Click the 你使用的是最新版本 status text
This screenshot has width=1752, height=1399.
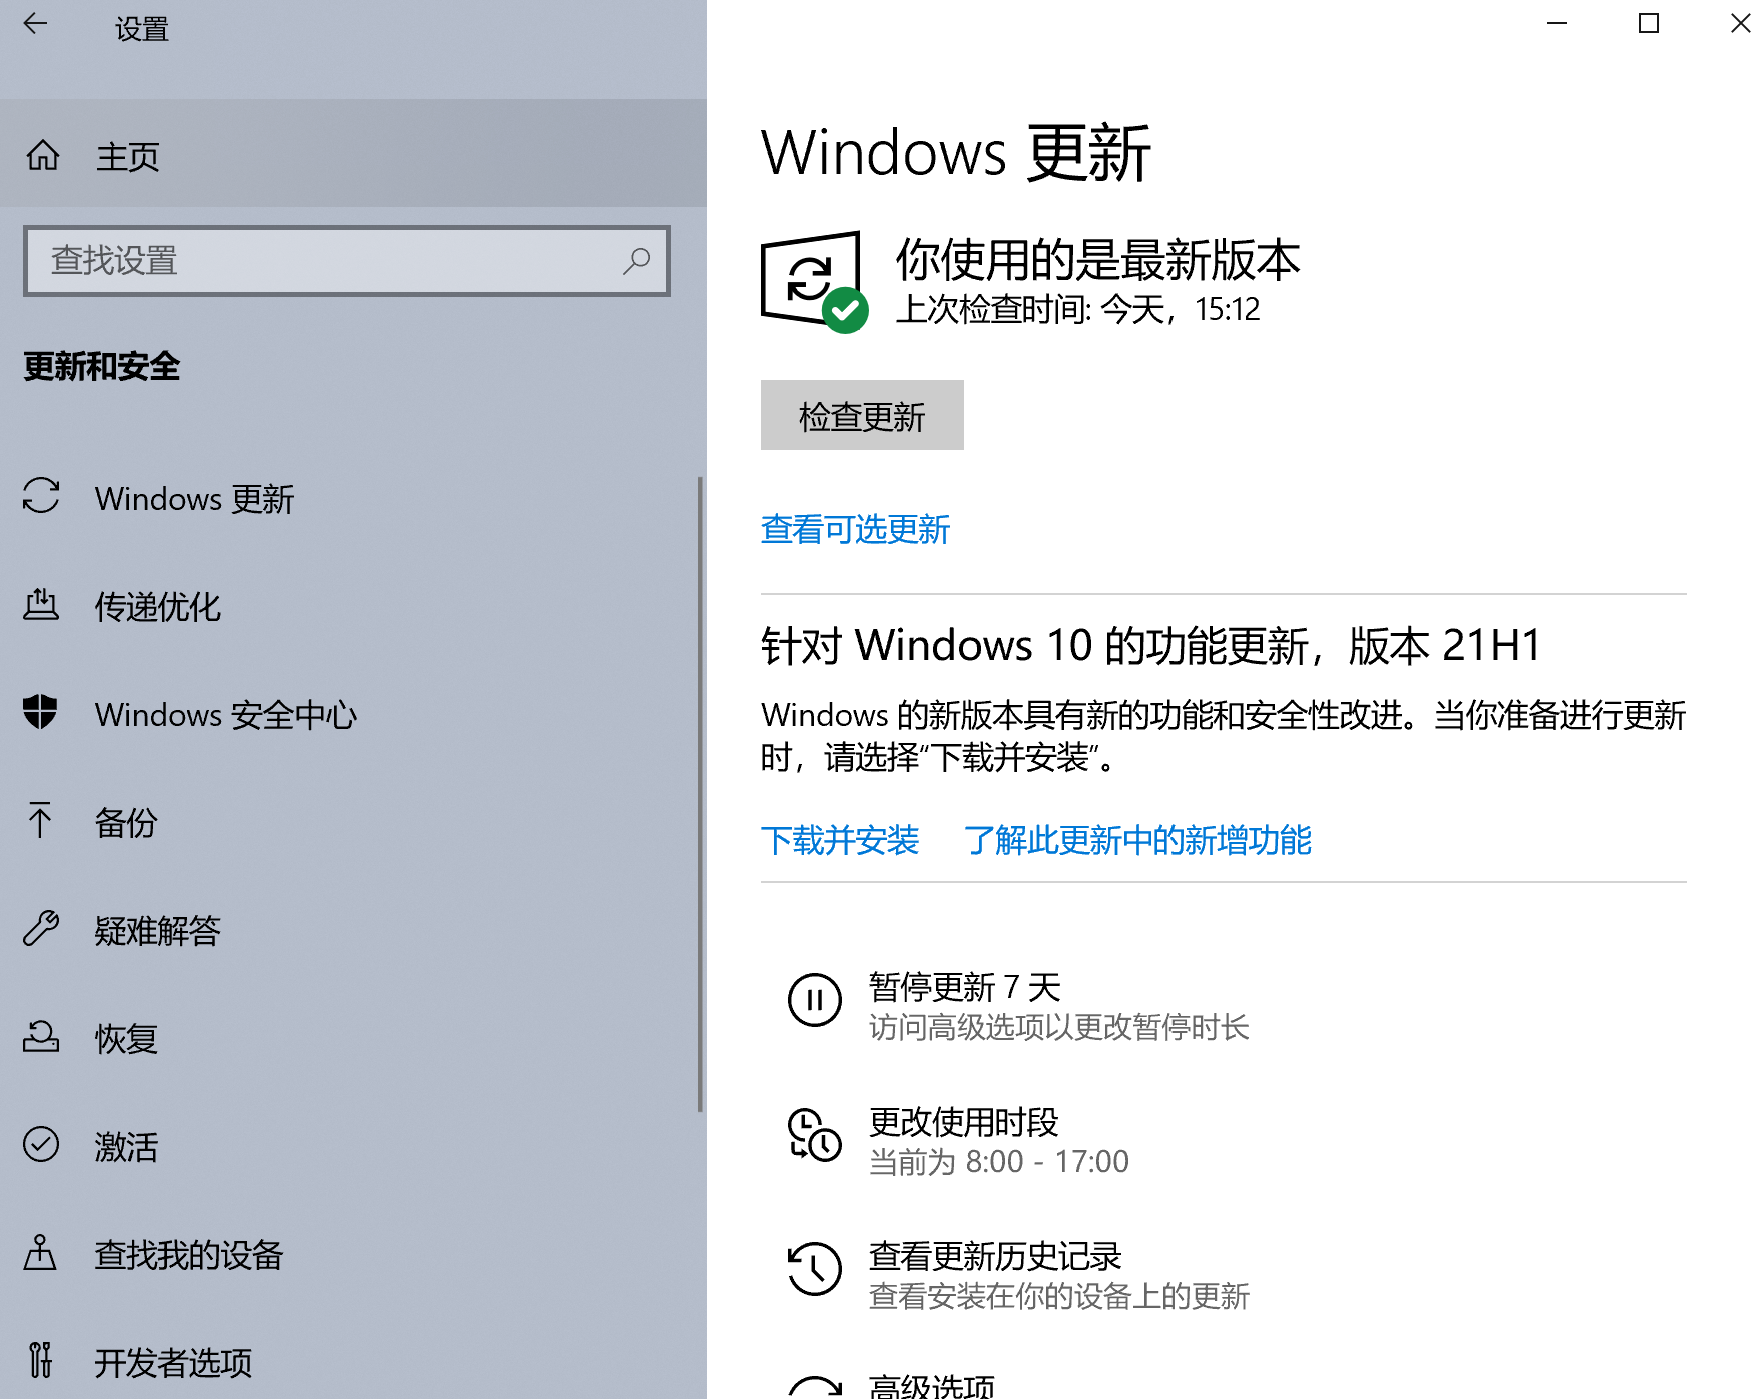[x=1098, y=260]
